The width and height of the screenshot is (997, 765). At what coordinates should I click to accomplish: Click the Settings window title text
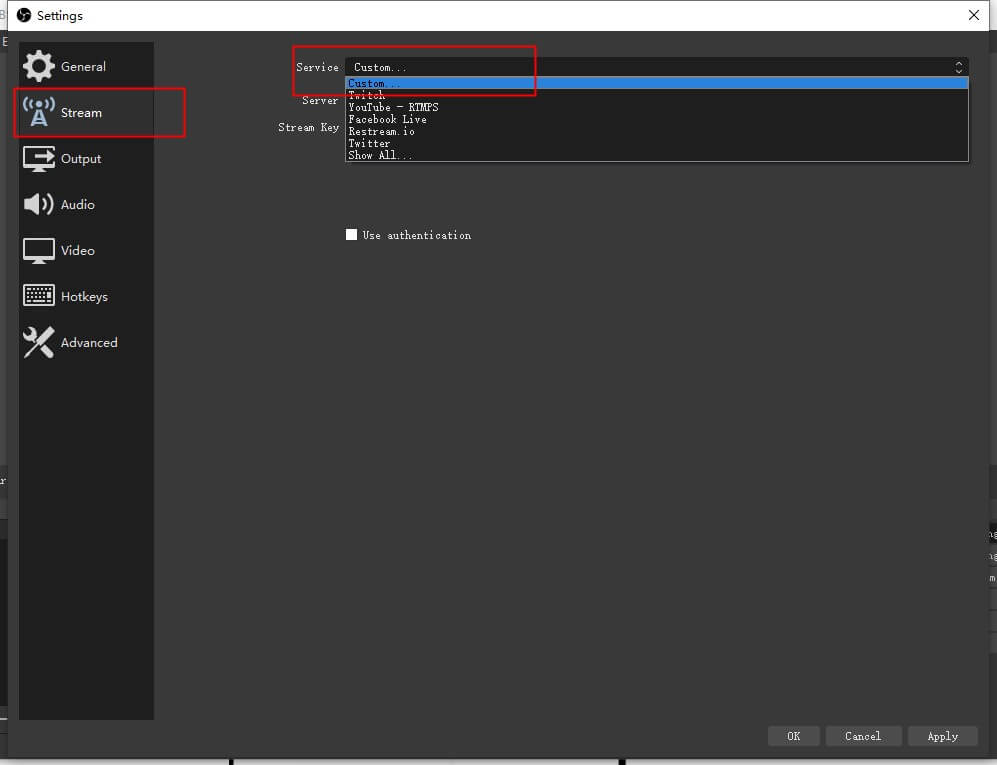(x=60, y=15)
